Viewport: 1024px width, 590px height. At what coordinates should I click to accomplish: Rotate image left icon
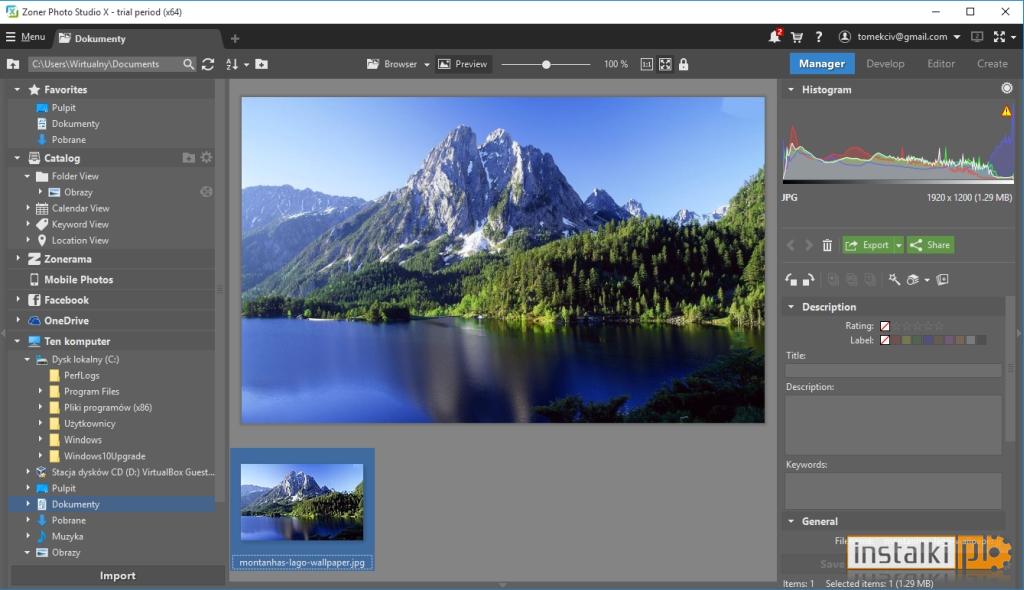[x=791, y=280]
